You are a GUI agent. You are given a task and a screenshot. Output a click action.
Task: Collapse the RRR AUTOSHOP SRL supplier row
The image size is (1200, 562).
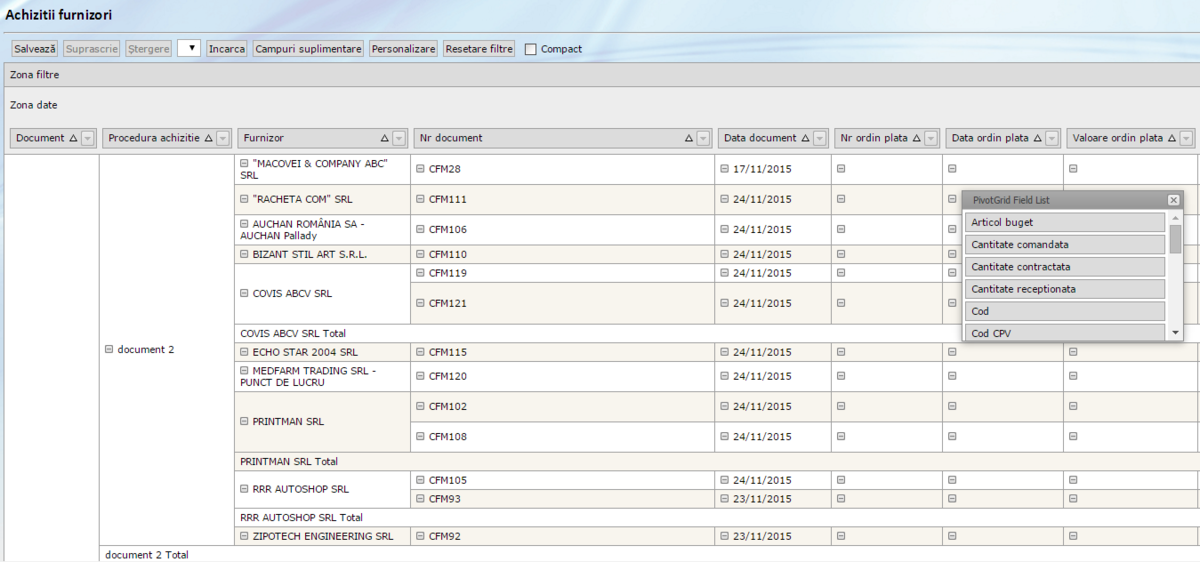[x=244, y=490]
